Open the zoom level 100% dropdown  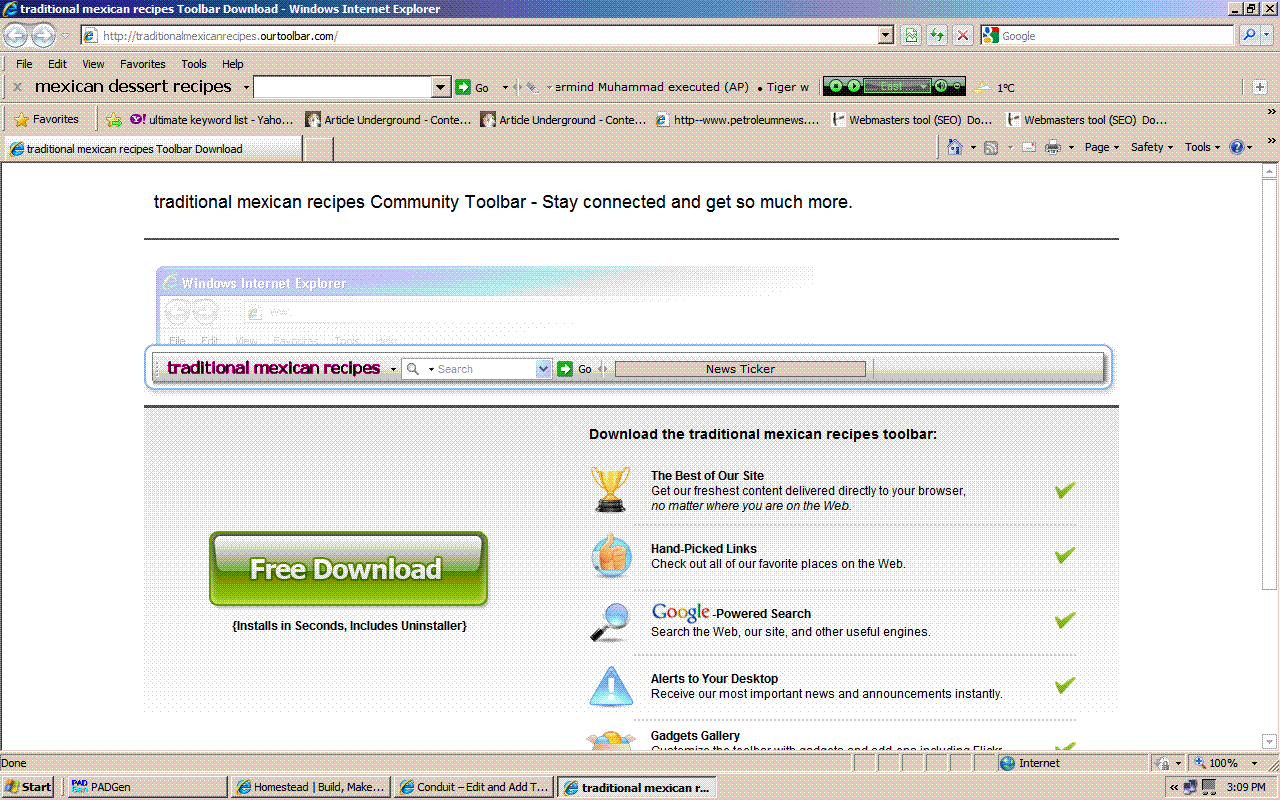point(1255,763)
